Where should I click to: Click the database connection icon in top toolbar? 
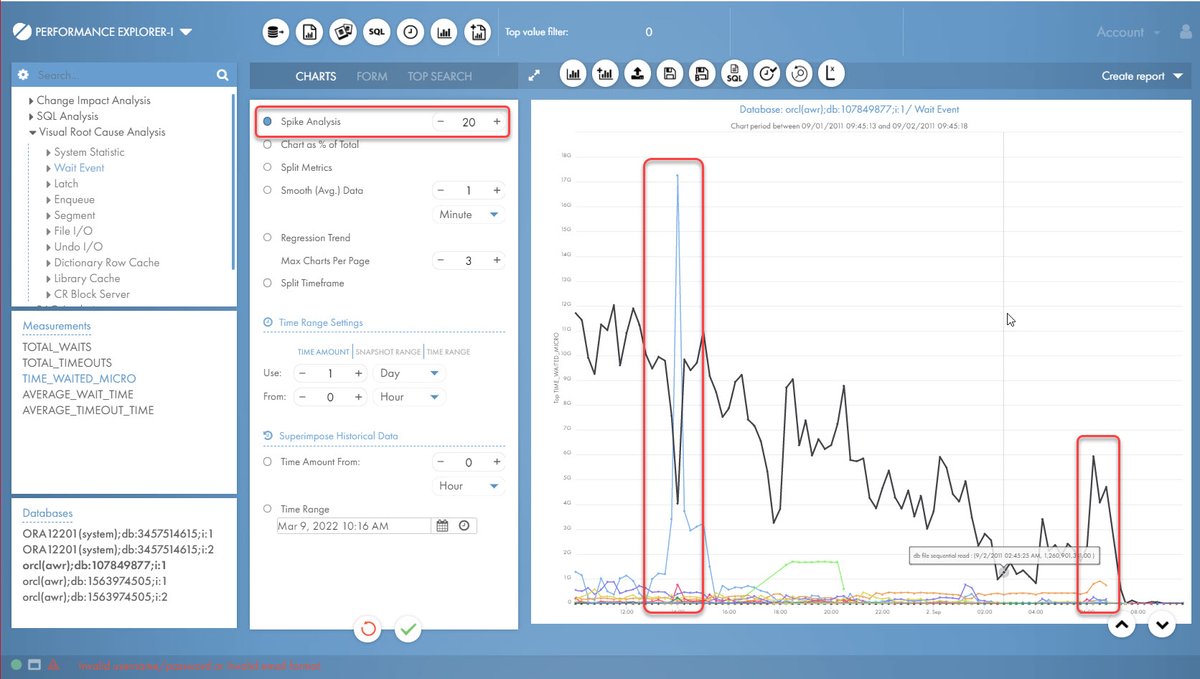276,32
